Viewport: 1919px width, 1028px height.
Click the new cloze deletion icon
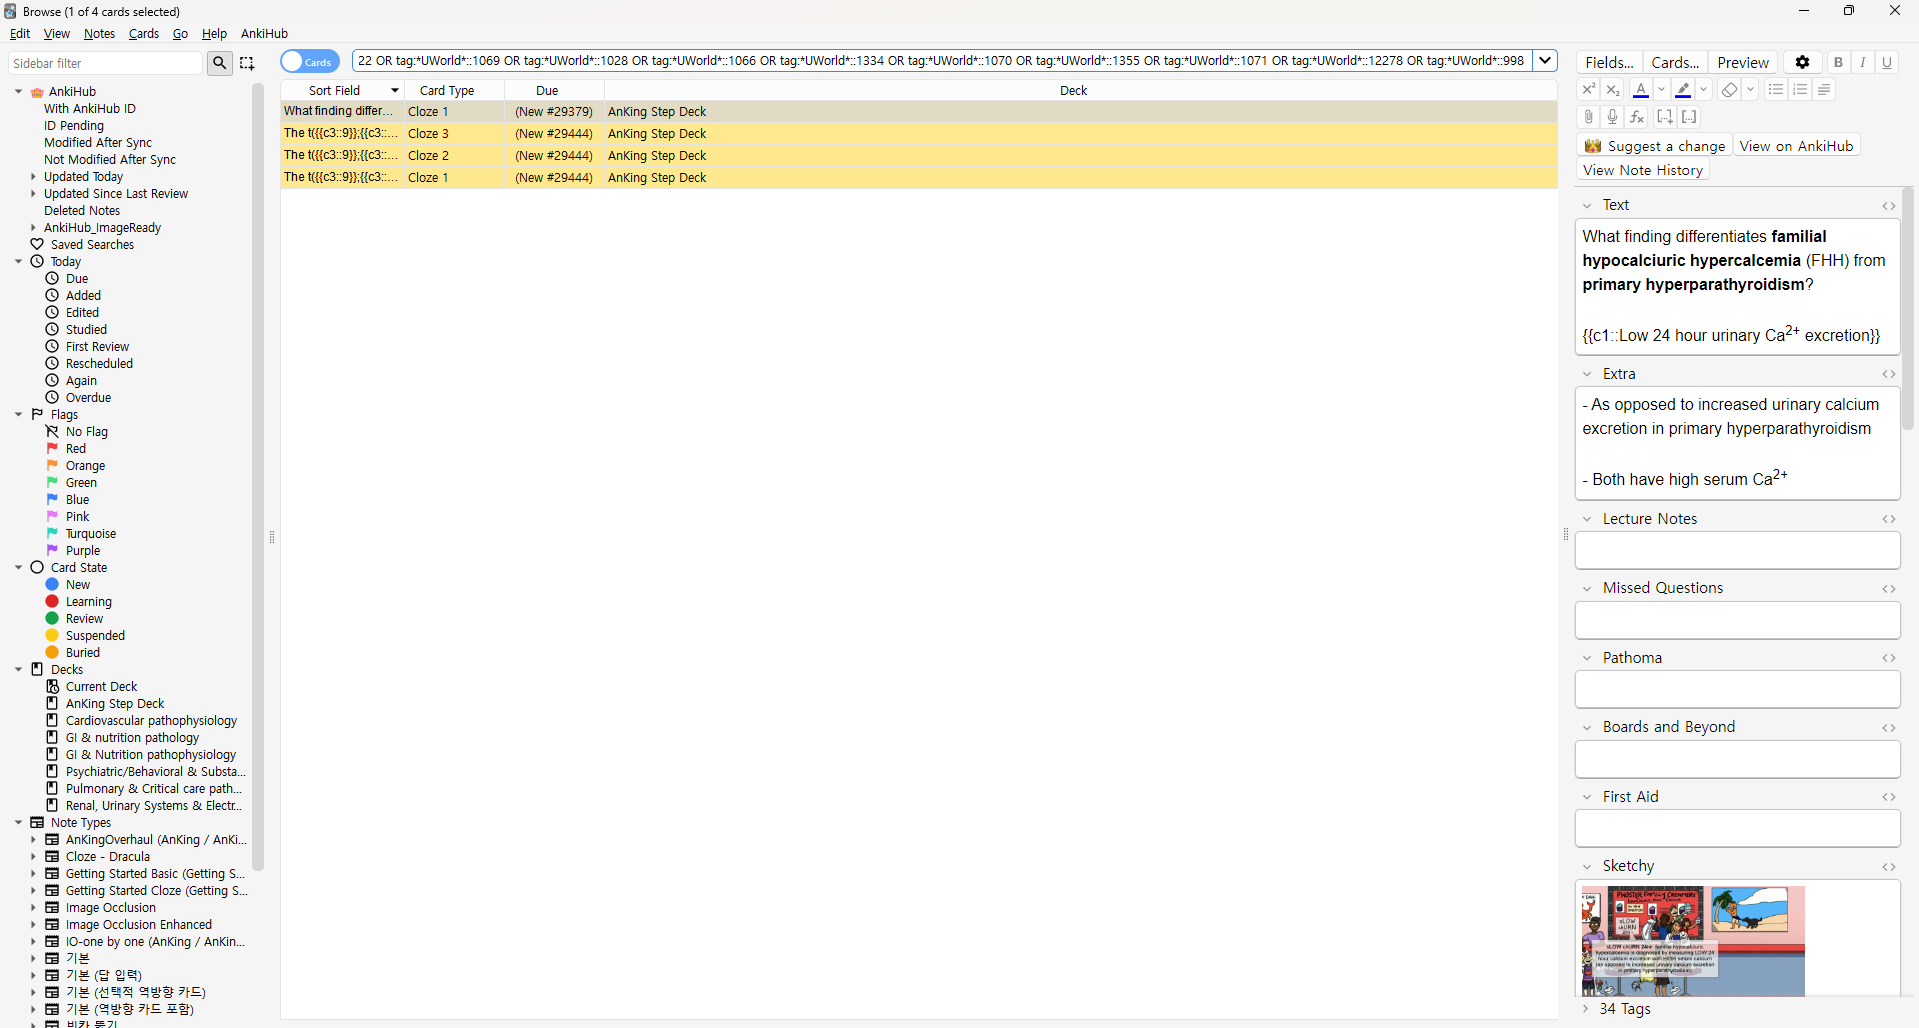coord(1664,117)
